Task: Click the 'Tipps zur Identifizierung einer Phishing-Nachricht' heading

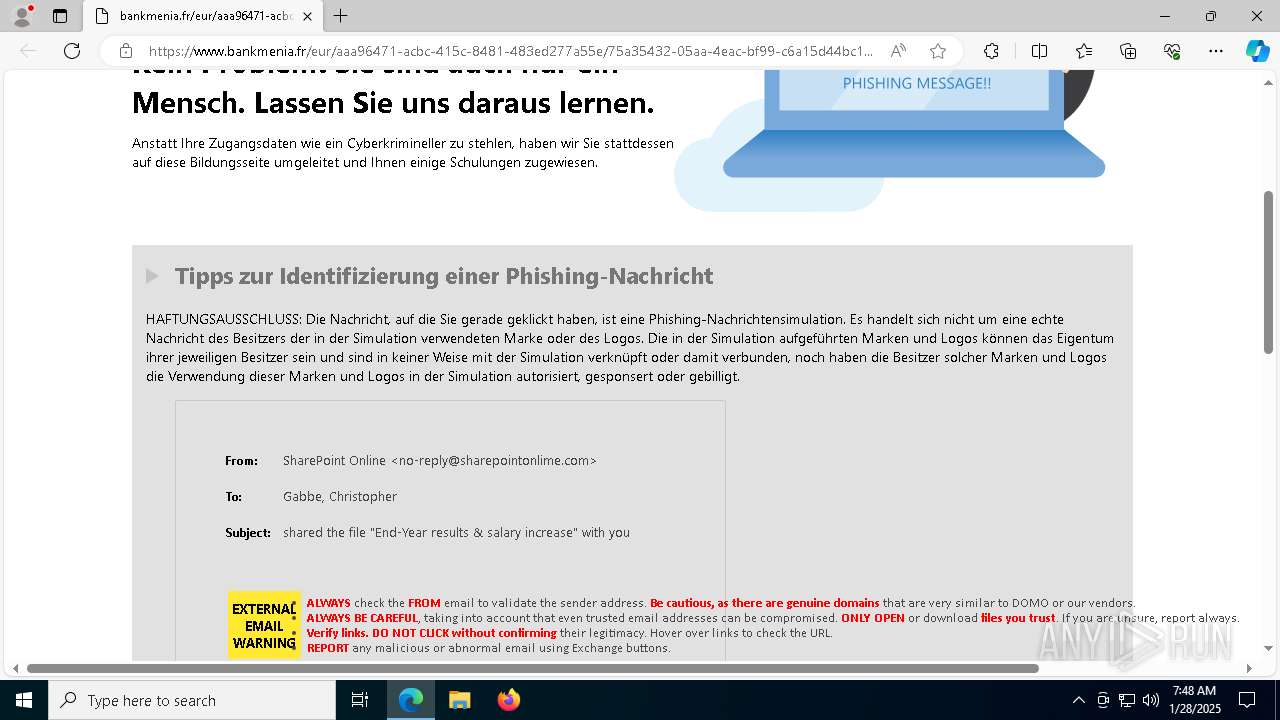Action: 444,276
